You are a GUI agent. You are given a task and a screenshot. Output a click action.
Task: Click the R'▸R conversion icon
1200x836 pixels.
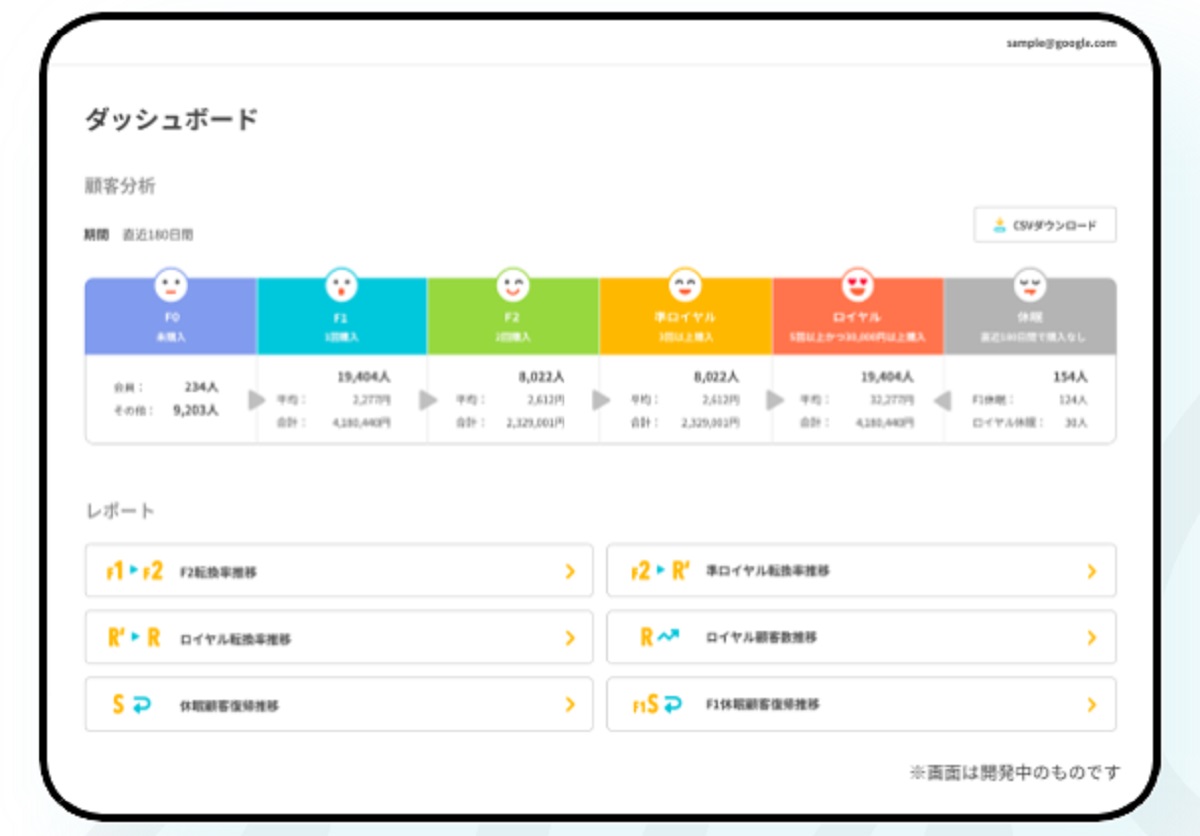pyautogui.click(x=134, y=638)
